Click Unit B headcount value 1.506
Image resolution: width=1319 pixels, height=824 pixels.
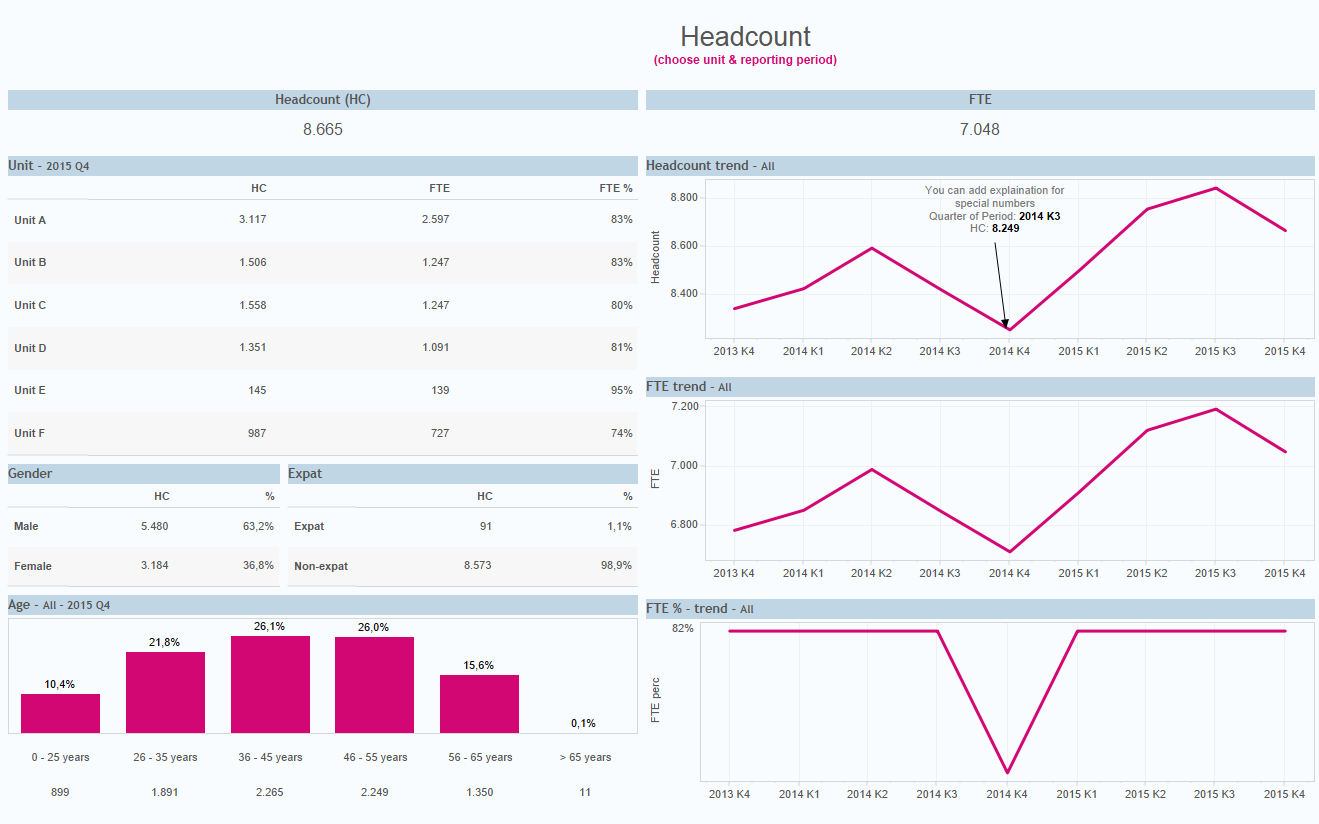click(253, 262)
